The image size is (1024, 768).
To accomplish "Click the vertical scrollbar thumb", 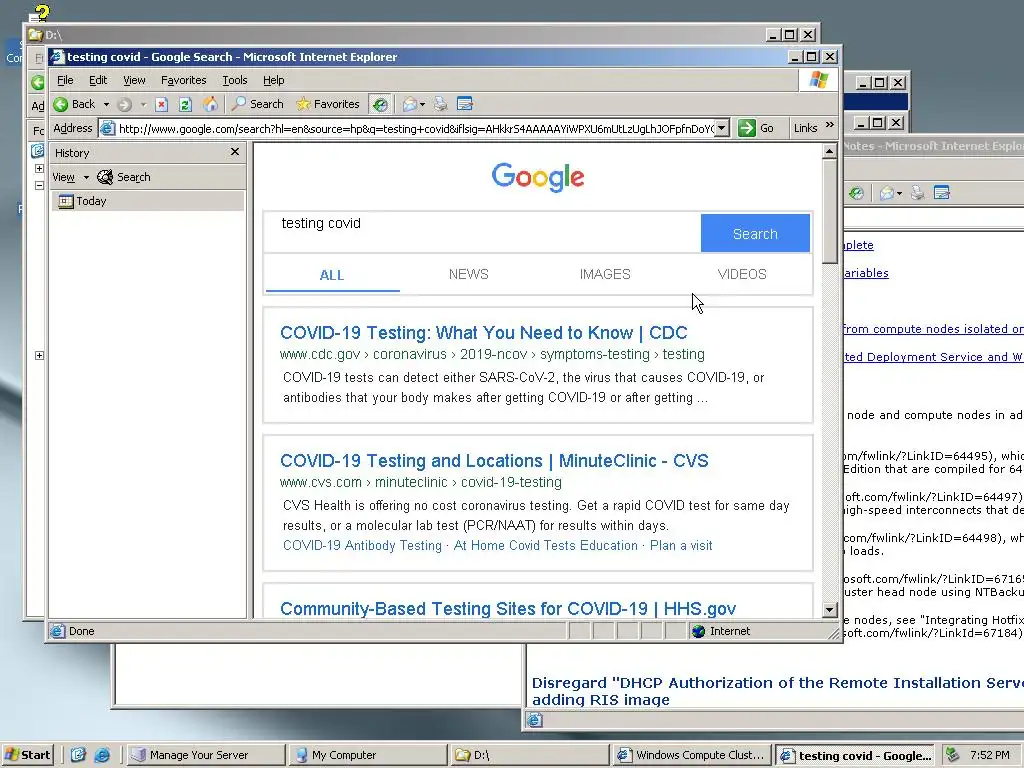I will (829, 211).
